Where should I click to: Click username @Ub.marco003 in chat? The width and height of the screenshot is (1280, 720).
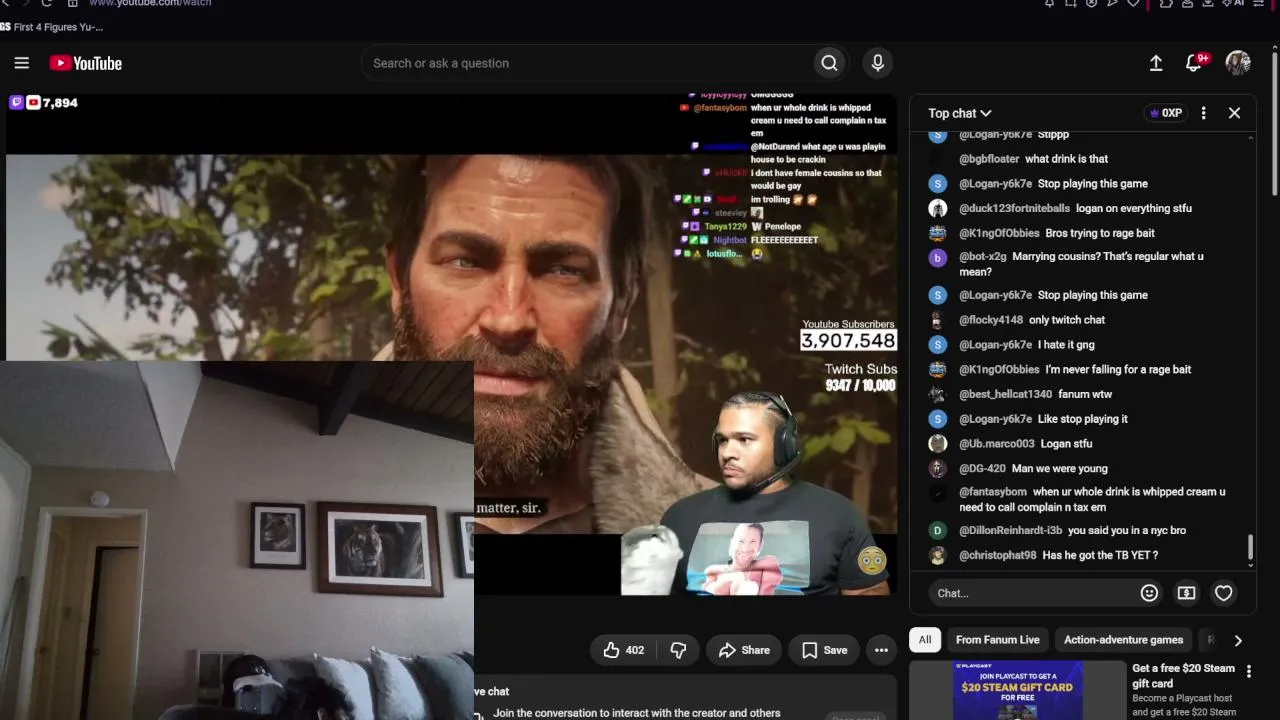coord(997,444)
